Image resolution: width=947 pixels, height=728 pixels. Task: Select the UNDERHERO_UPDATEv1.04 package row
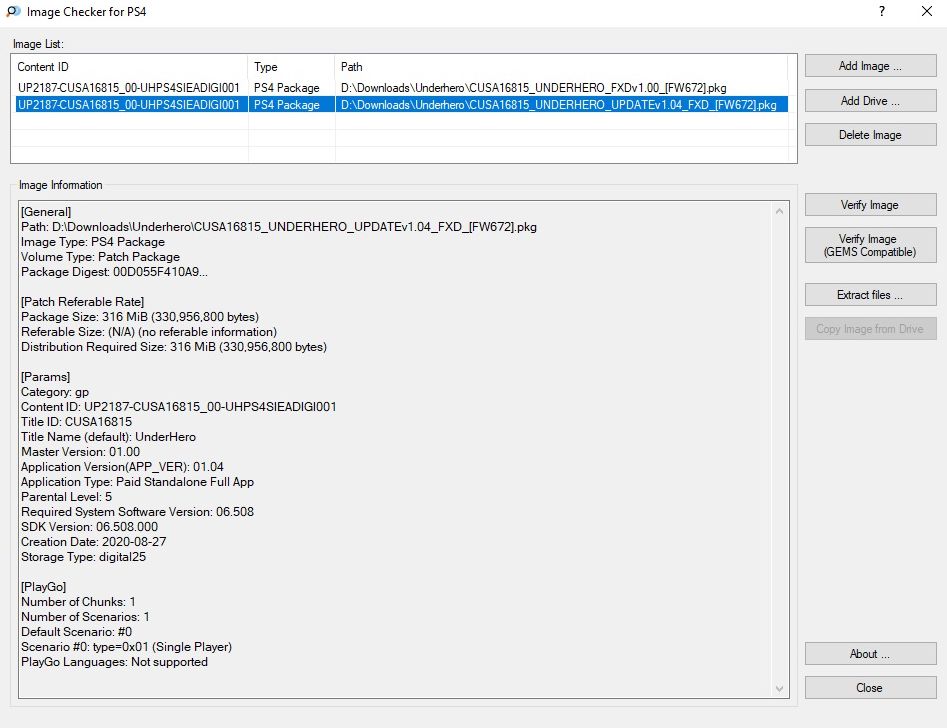click(x=400, y=104)
